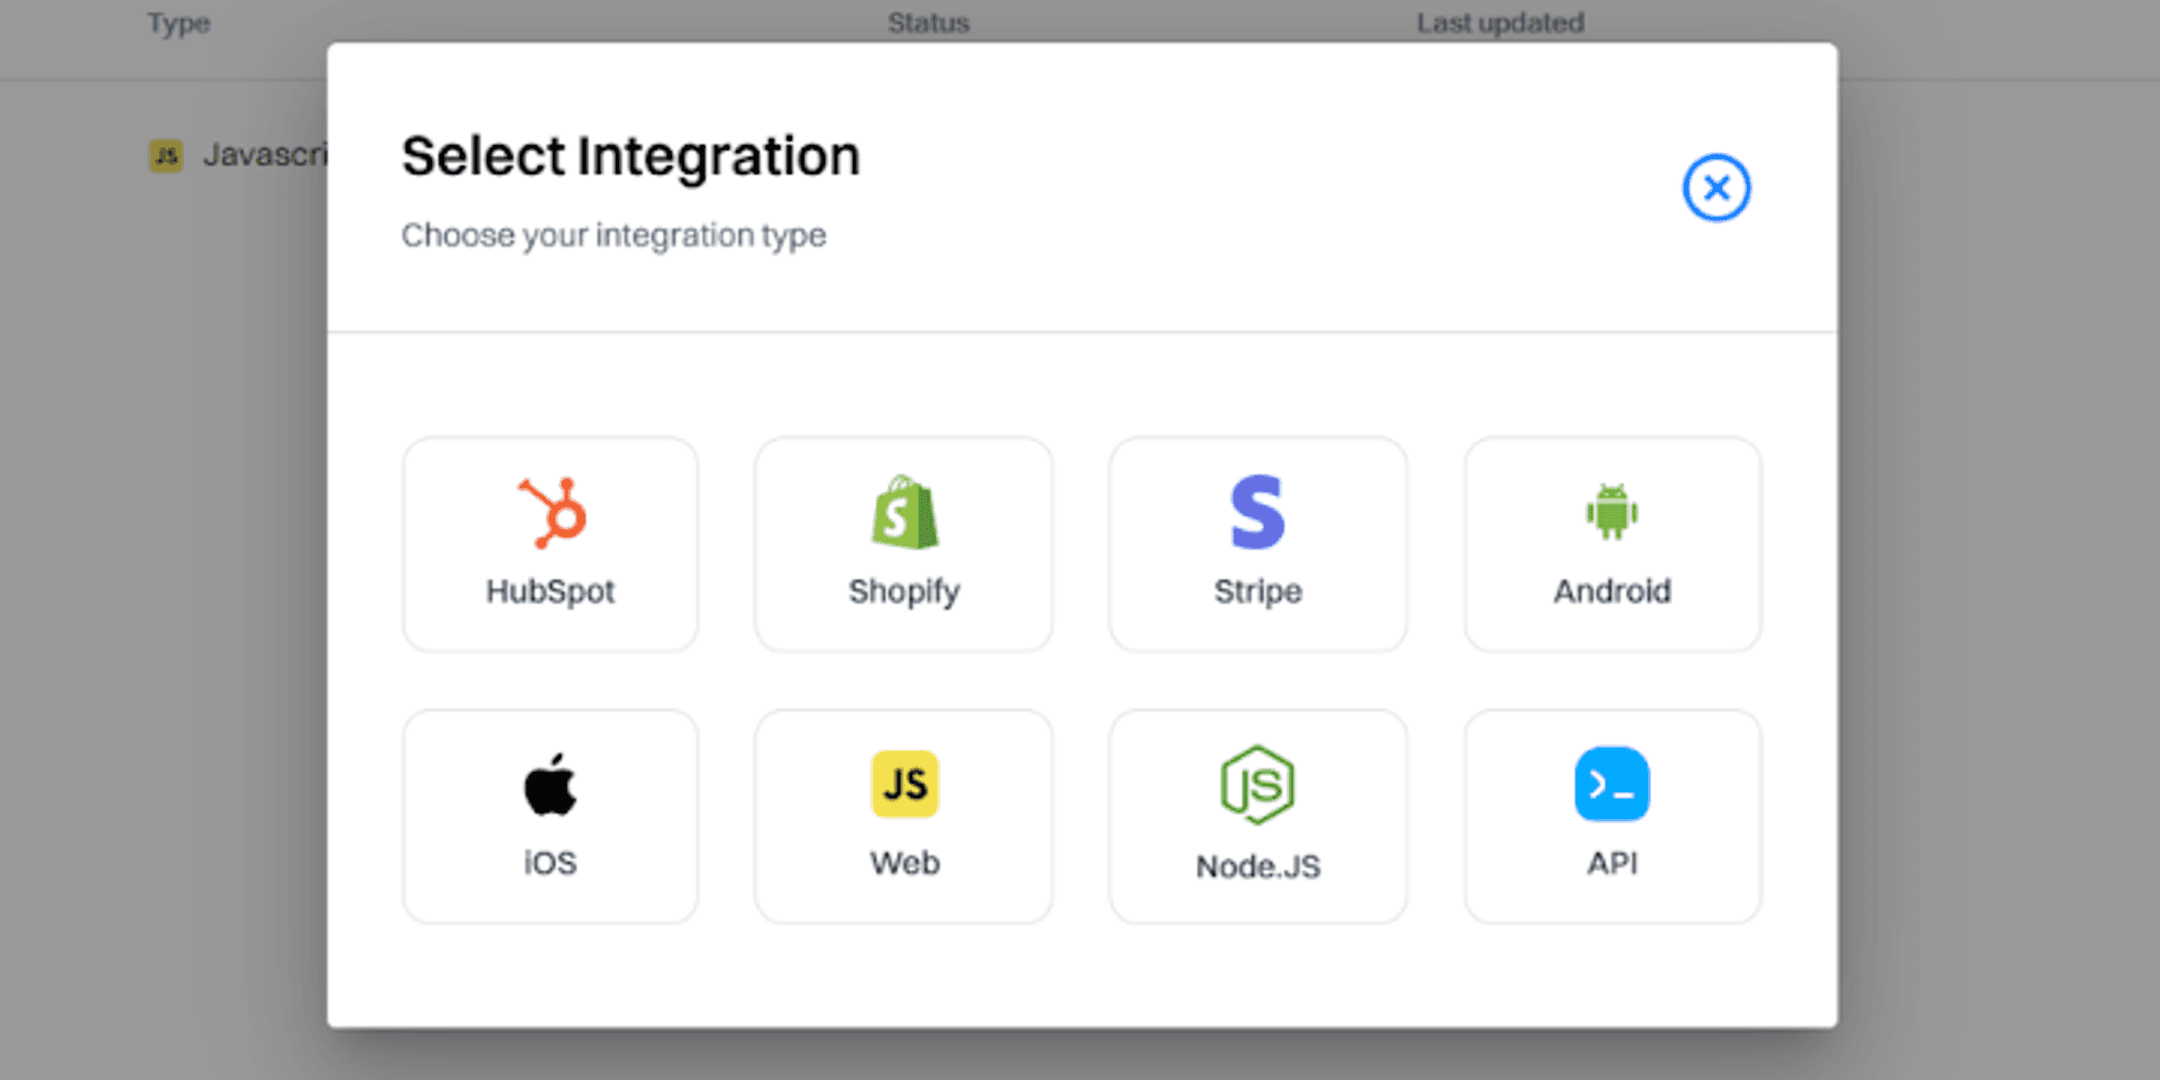This screenshot has height=1080, width=2160.
Task: Open the Node.JS integration card
Action: point(1257,815)
